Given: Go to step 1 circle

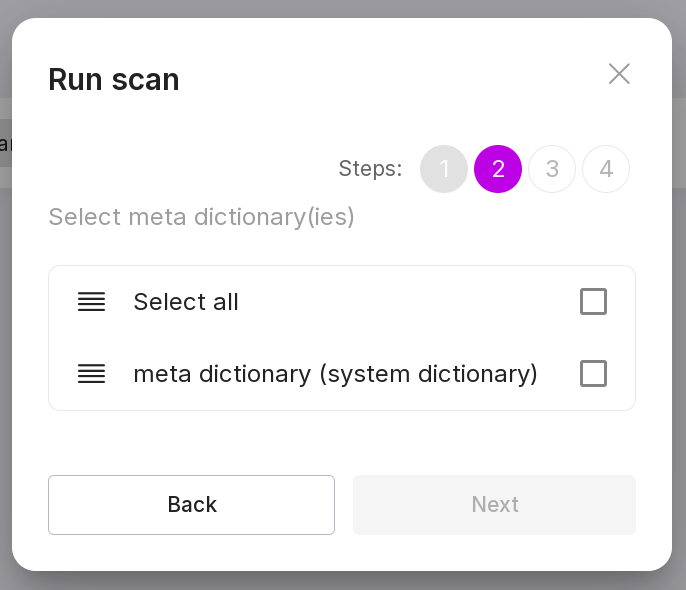Looking at the screenshot, I should tap(444, 169).
